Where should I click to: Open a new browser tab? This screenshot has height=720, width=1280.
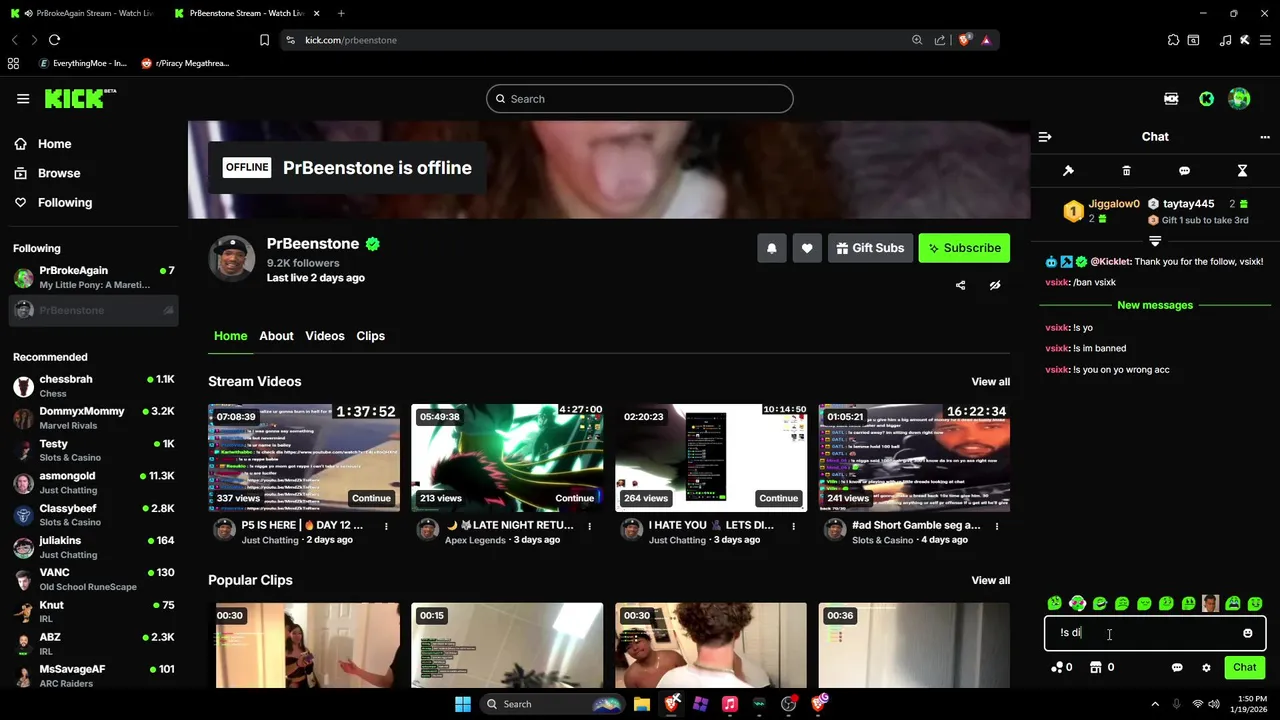[x=341, y=13]
